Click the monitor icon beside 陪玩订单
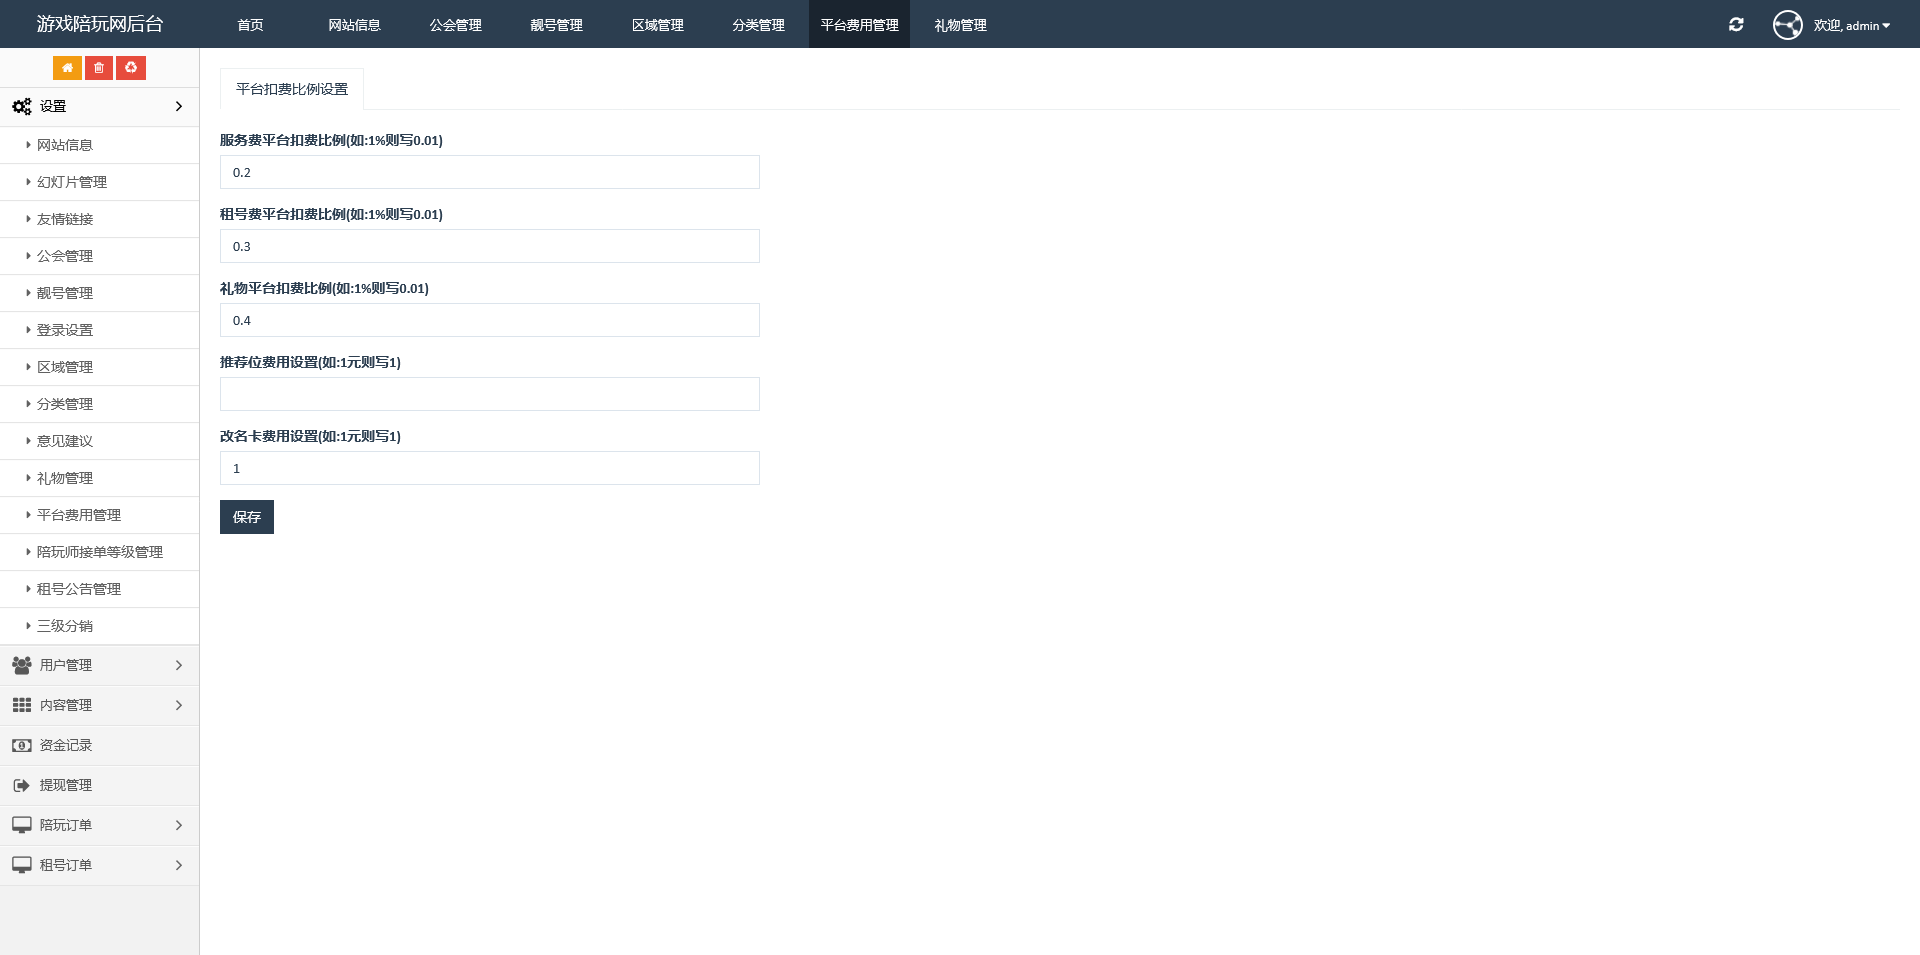The height and width of the screenshot is (955, 1920). (22, 825)
